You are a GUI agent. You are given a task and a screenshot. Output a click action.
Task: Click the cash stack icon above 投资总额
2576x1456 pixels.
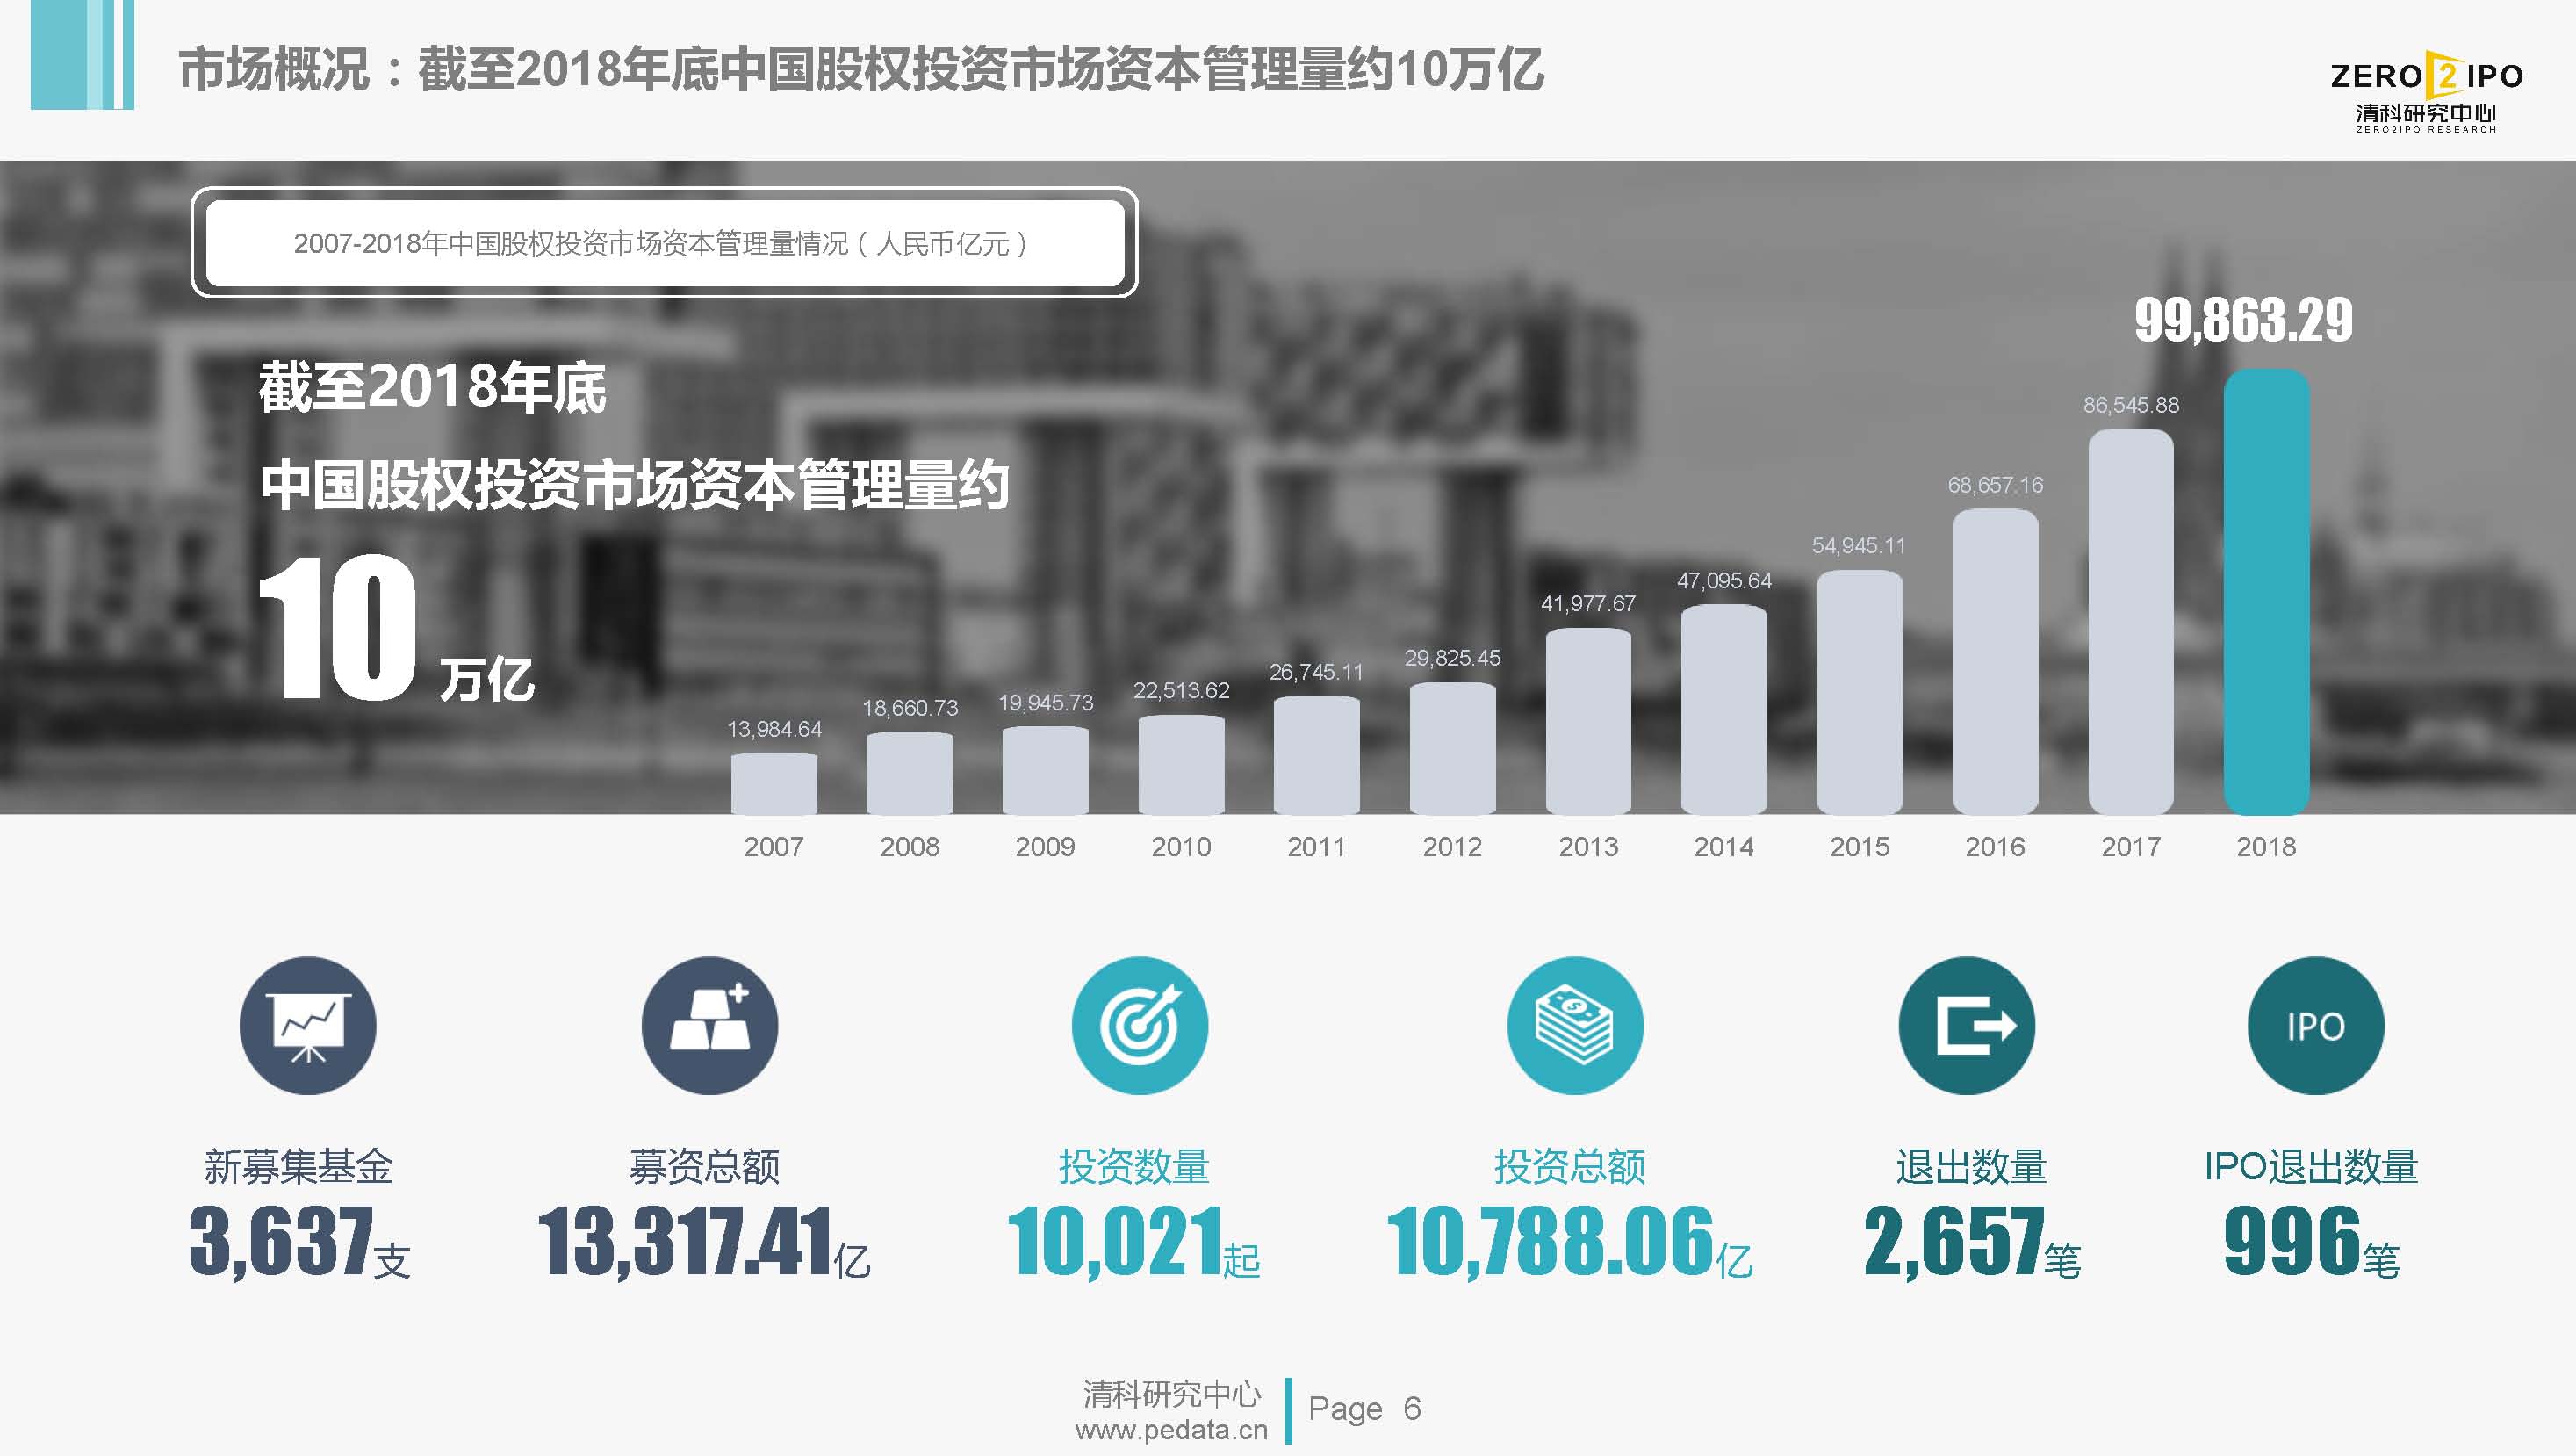(x=1575, y=1025)
